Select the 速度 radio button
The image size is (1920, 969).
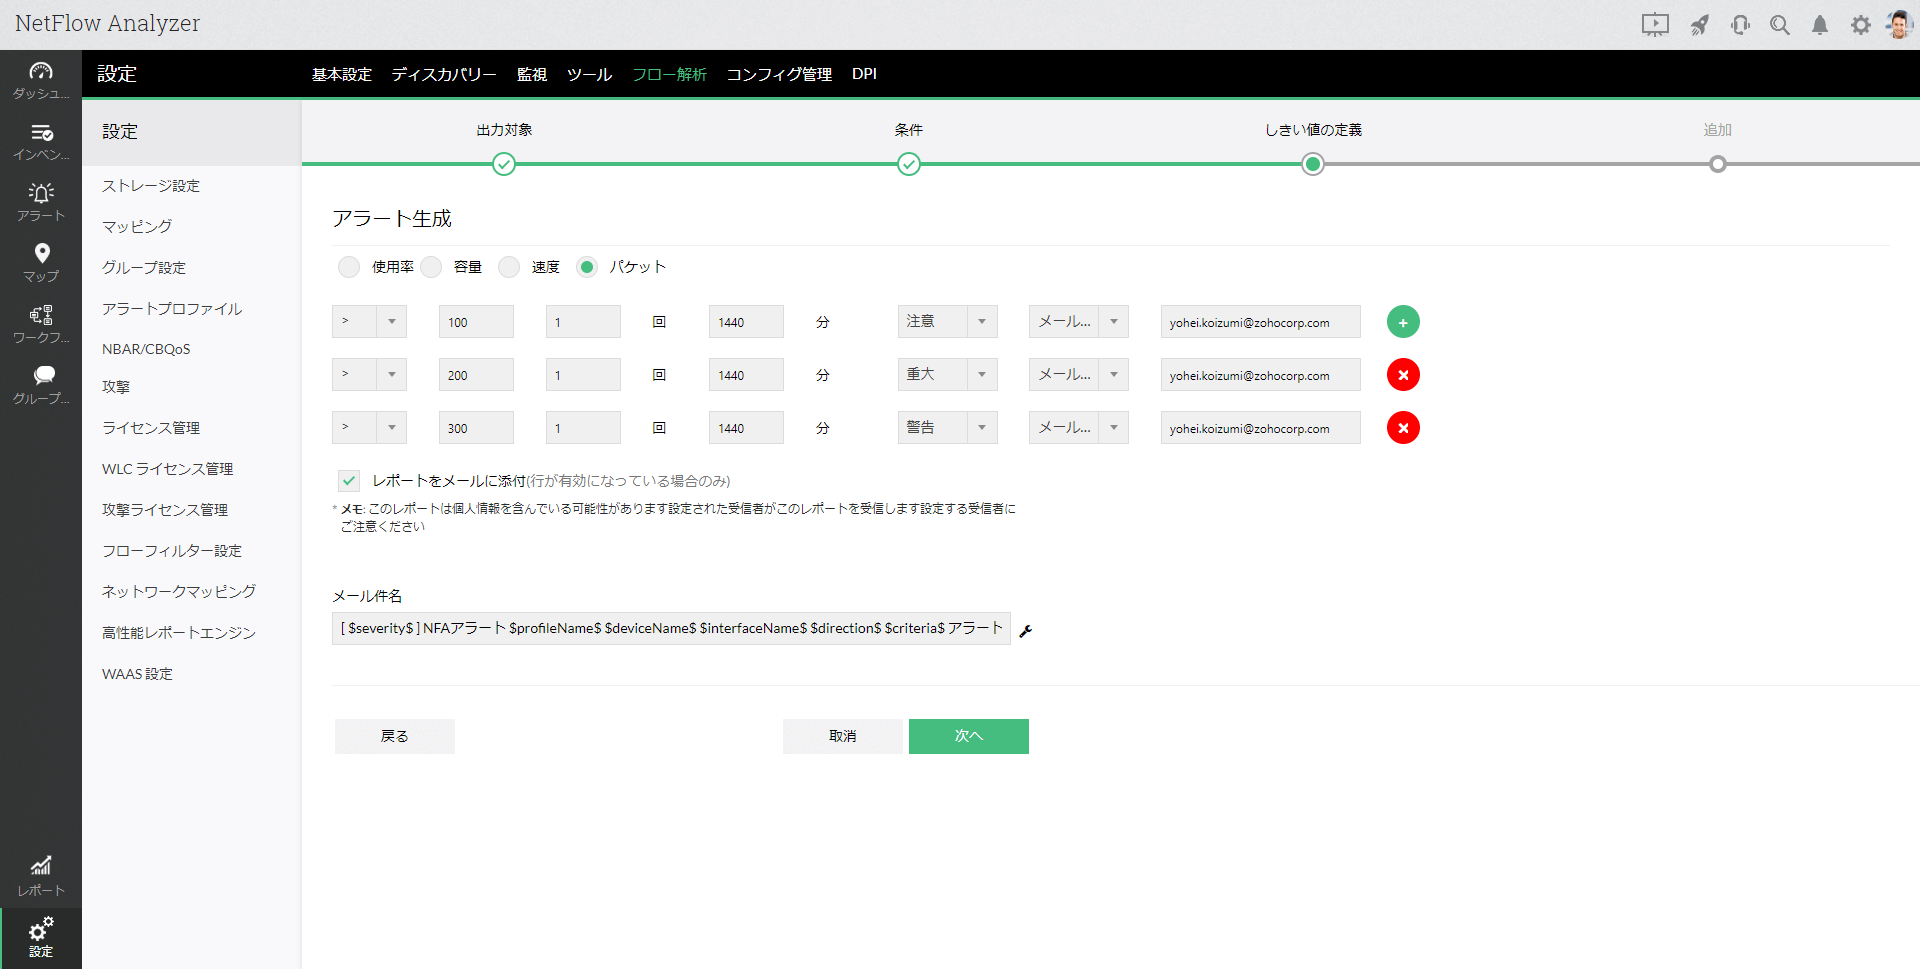click(509, 267)
